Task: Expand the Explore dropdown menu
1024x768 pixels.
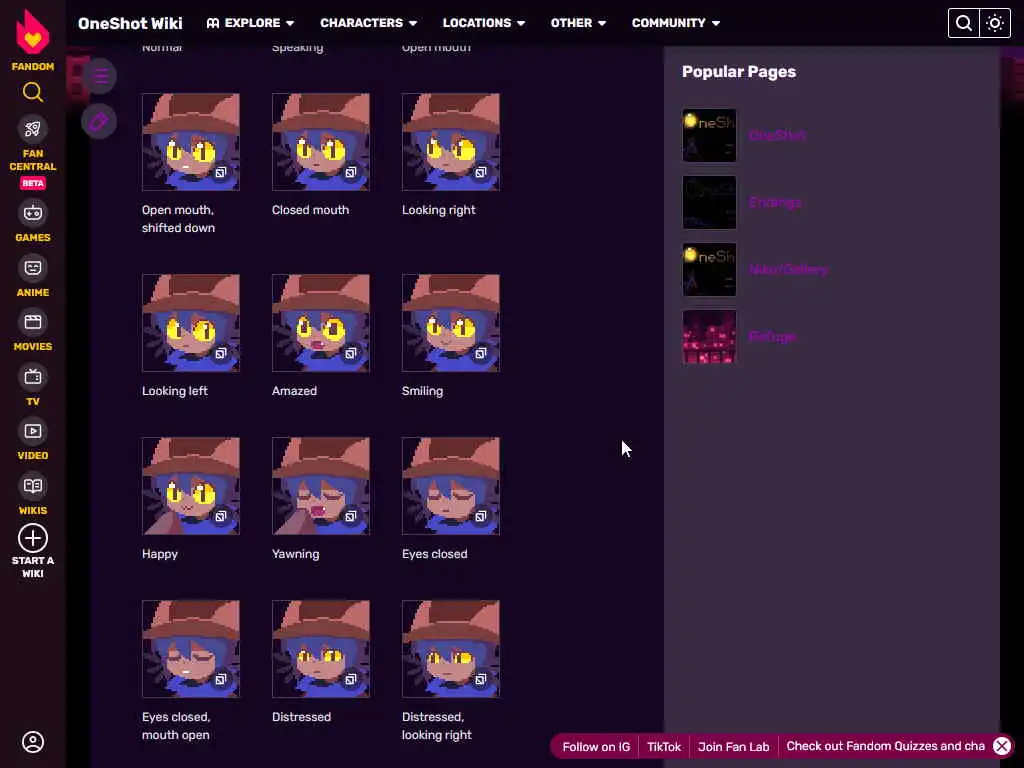Action: click(x=250, y=23)
